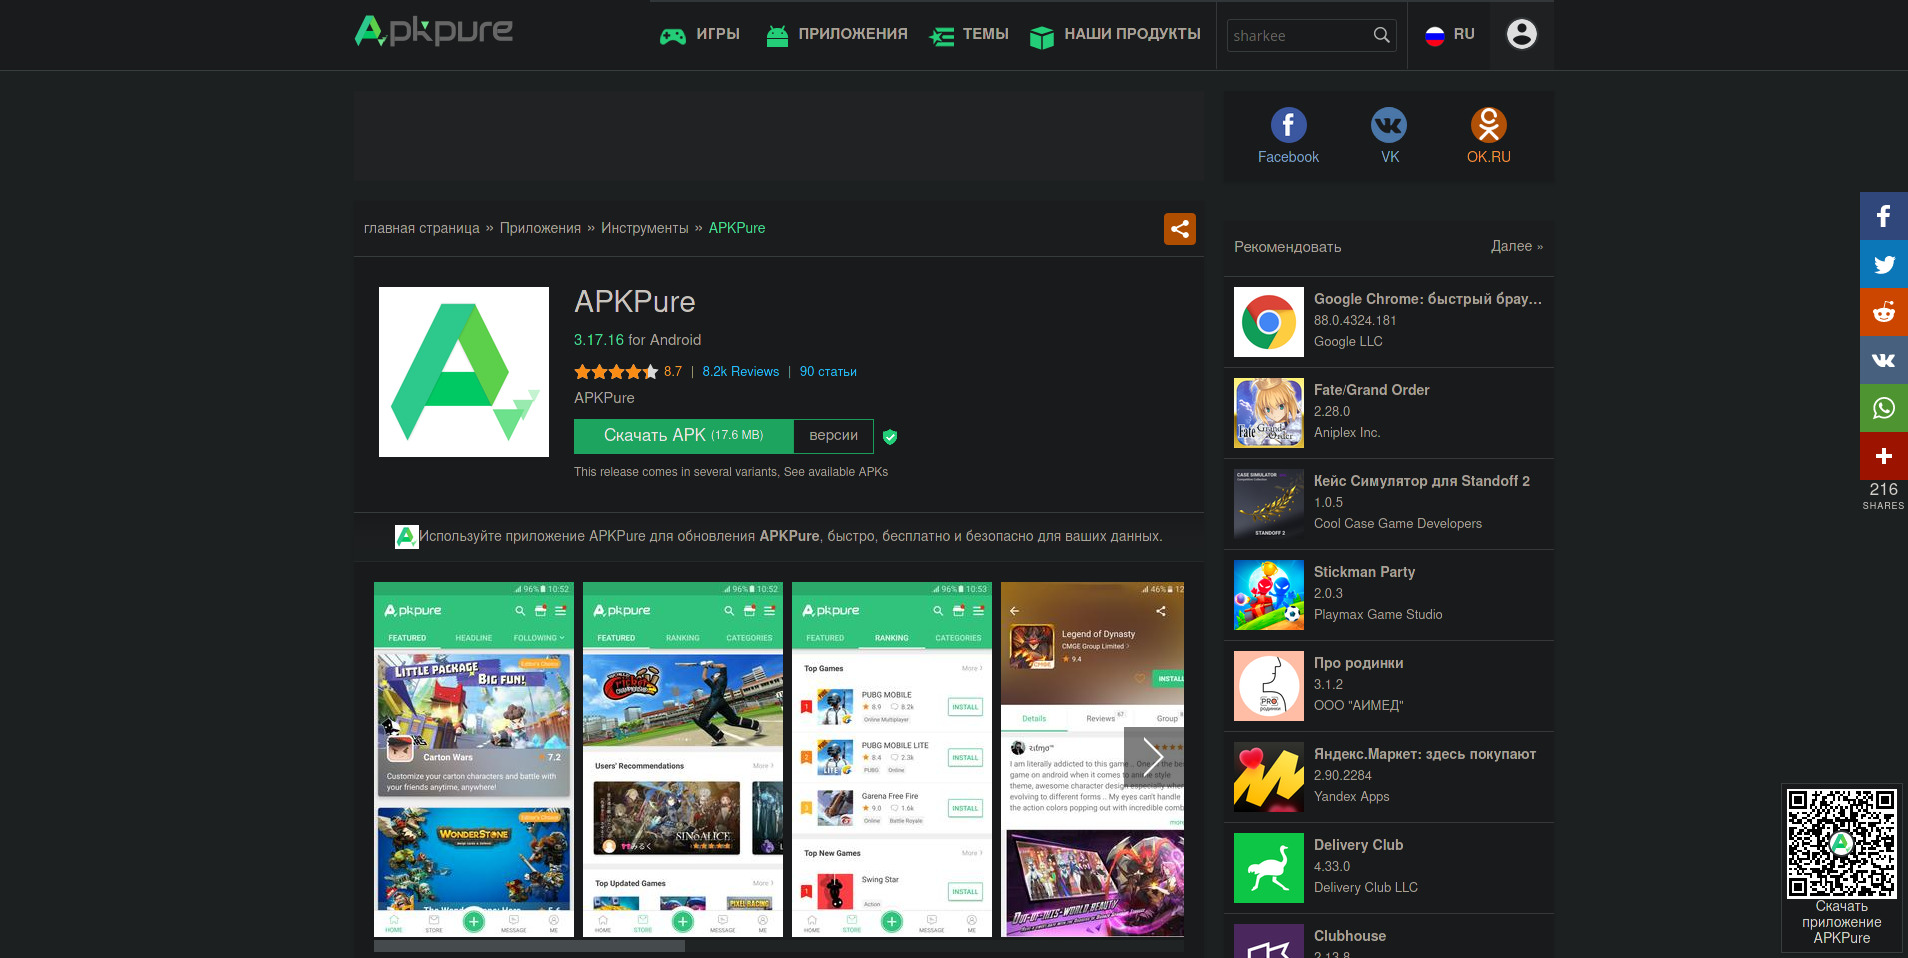Share via Facebook side button

(1884, 216)
